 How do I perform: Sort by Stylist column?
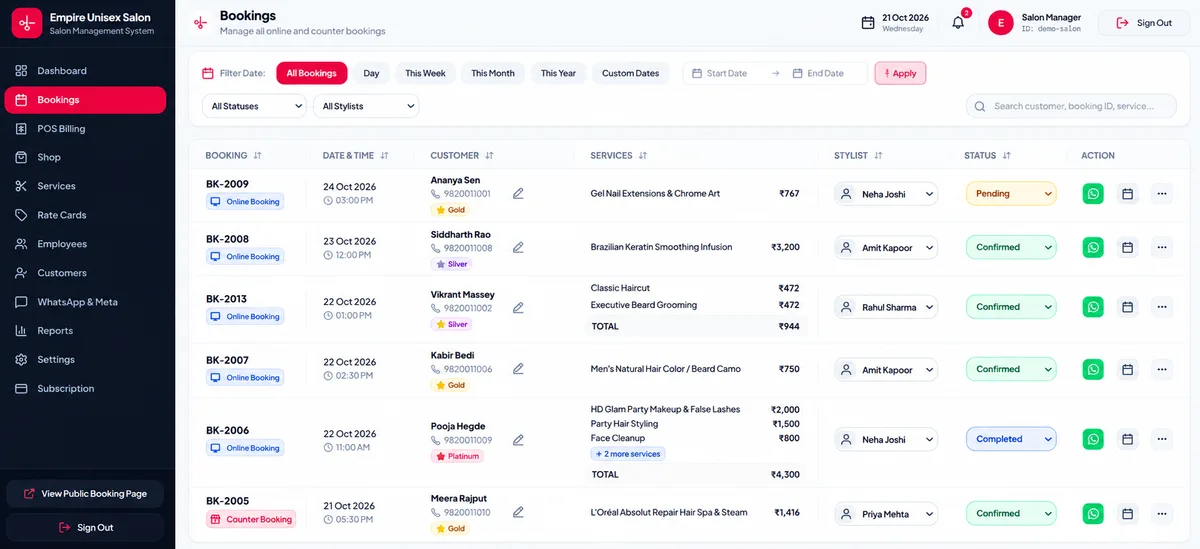(x=878, y=156)
